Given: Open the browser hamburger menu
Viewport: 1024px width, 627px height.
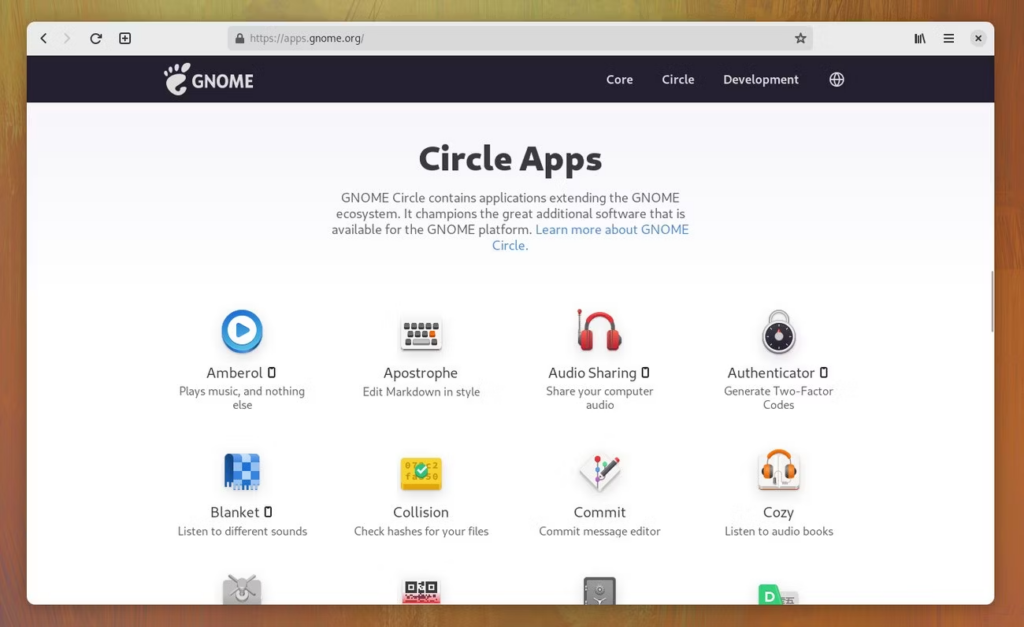Looking at the screenshot, I should (x=949, y=39).
